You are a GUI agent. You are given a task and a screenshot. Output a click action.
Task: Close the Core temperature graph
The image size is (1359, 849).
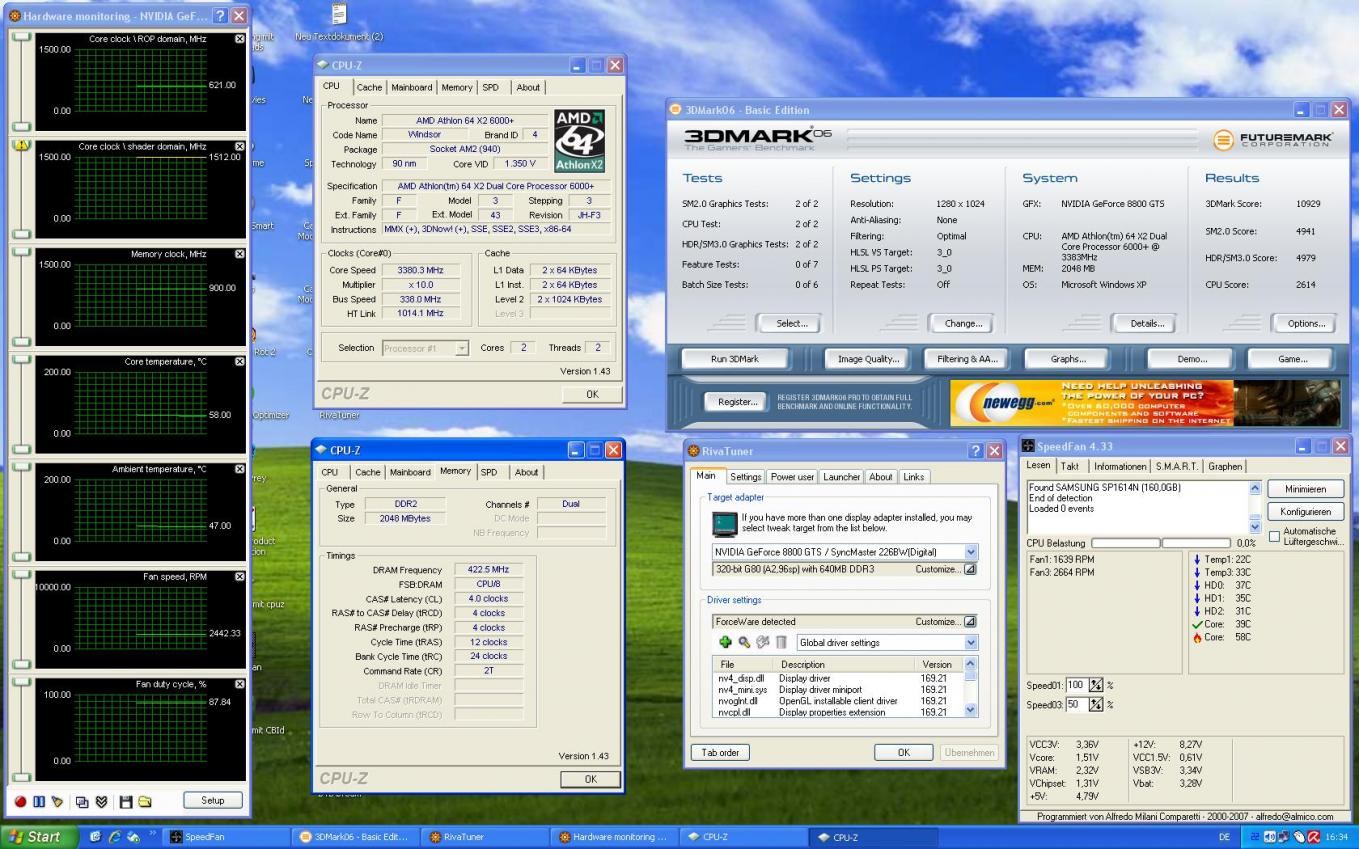tap(239, 362)
